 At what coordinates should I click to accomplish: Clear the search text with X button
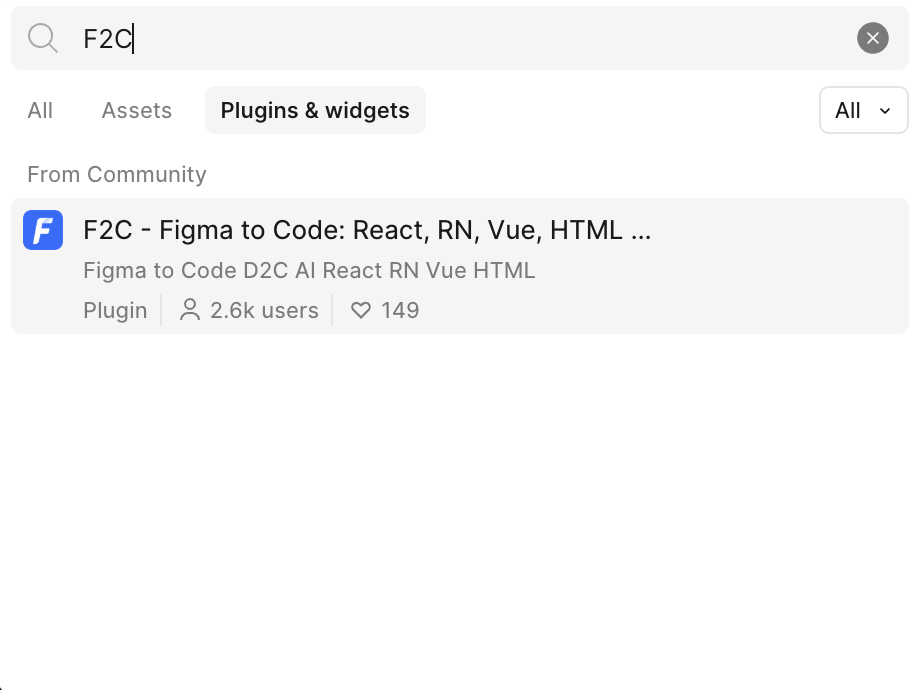(x=872, y=38)
